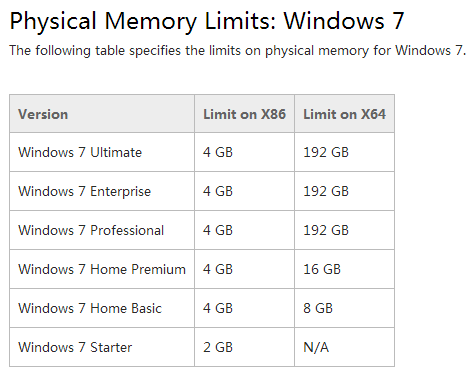
Task: Click the 2 GB Starter X86 limit
Action: click(x=218, y=347)
